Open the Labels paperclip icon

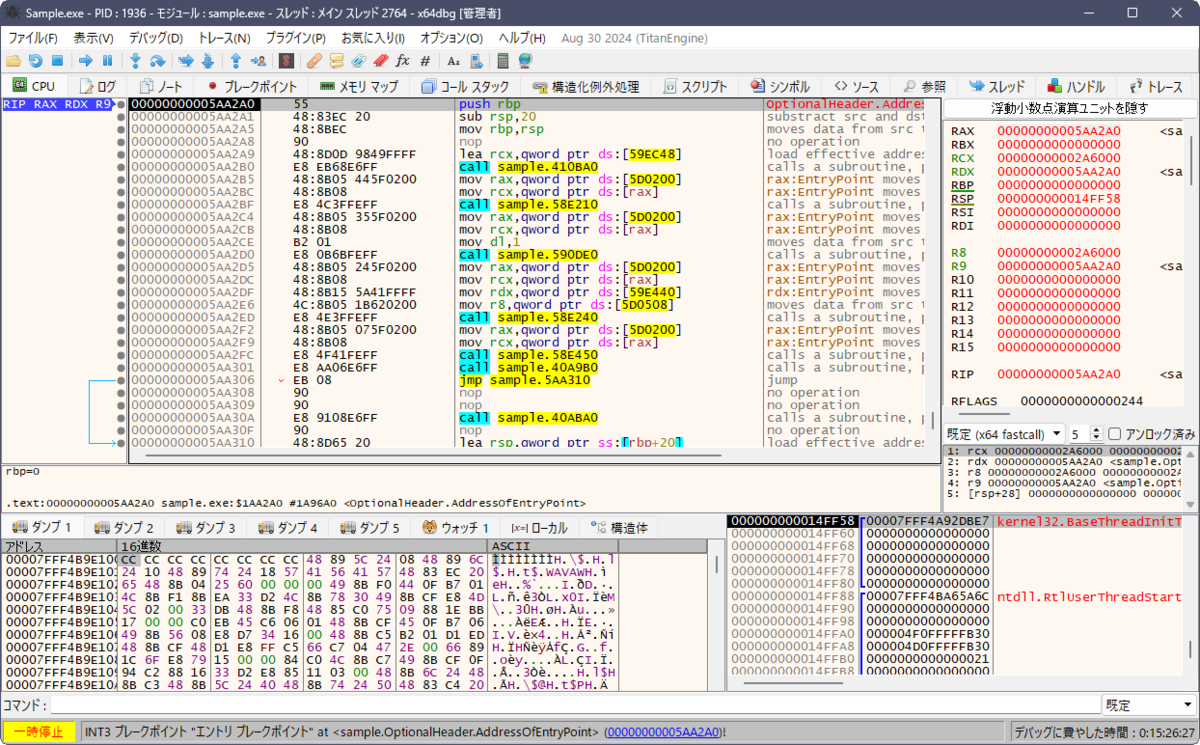(358, 61)
